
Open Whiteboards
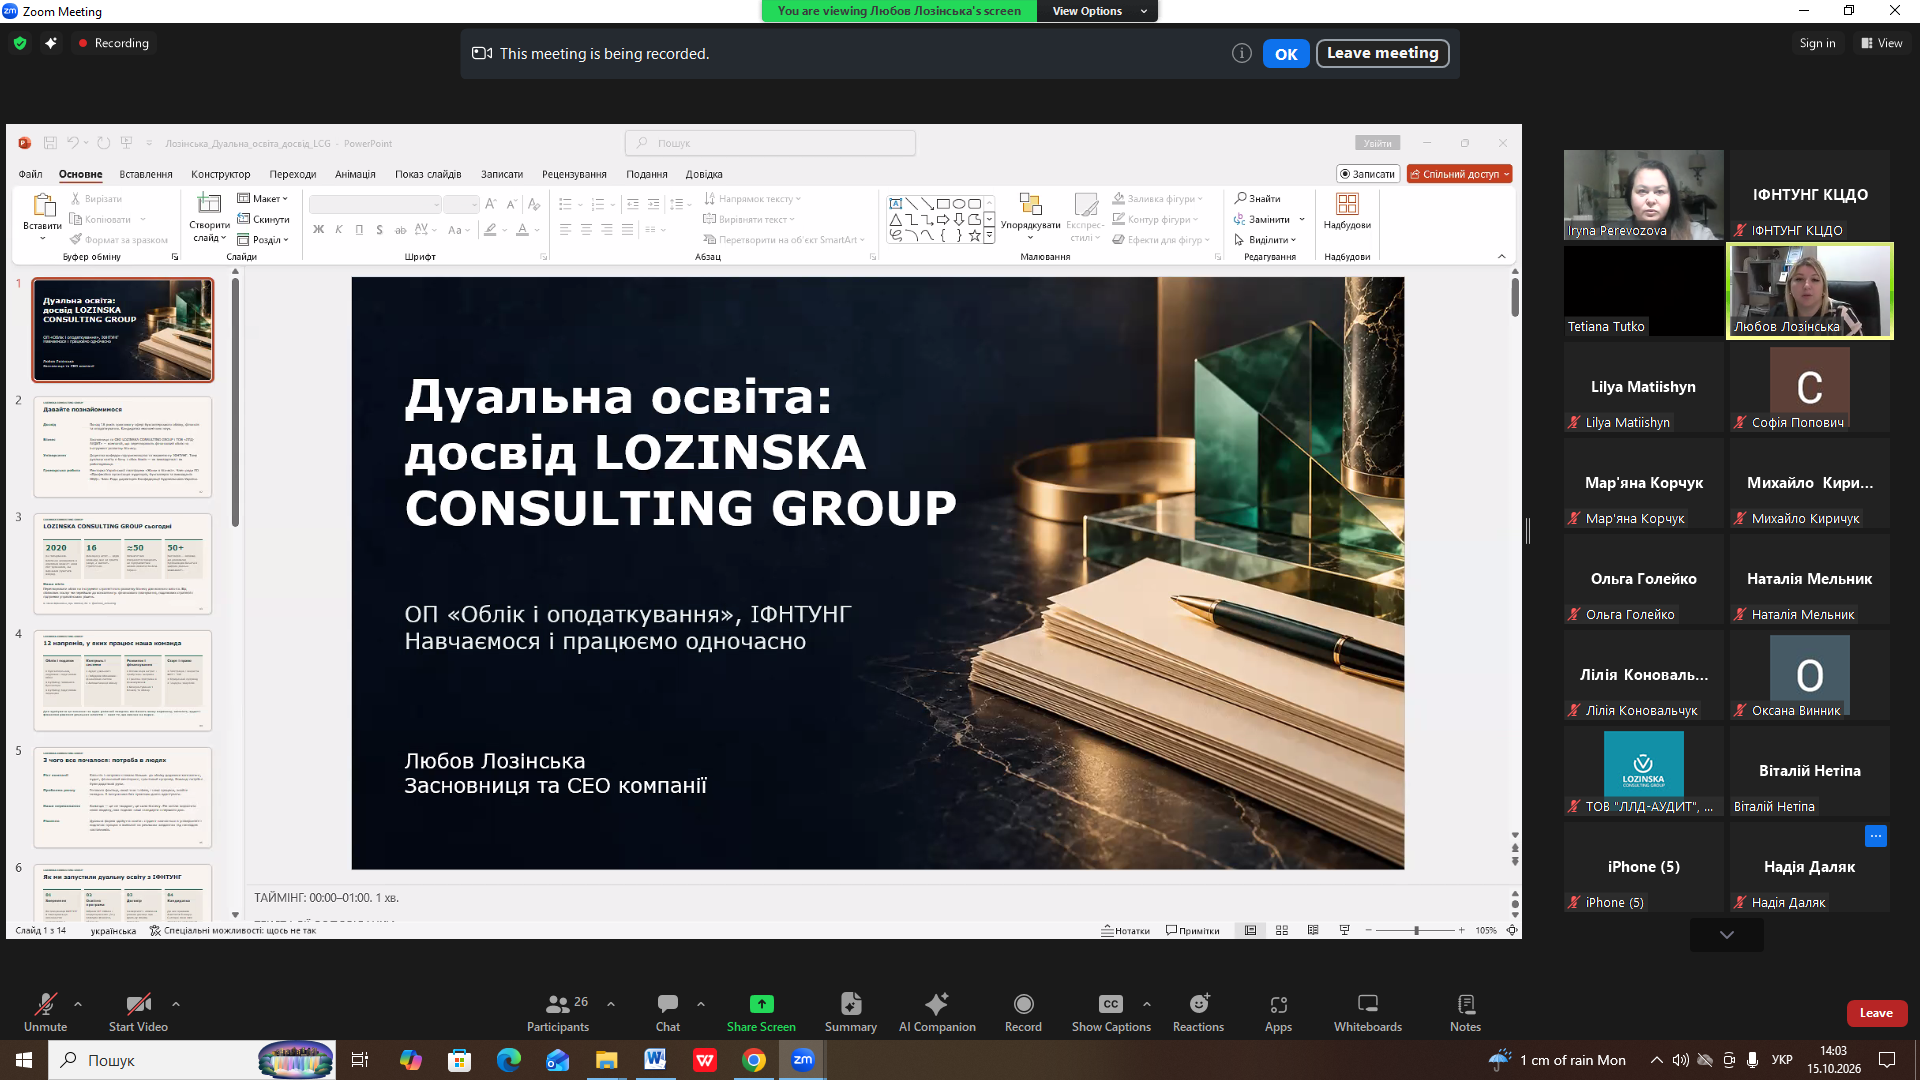pos(1368,1012)
